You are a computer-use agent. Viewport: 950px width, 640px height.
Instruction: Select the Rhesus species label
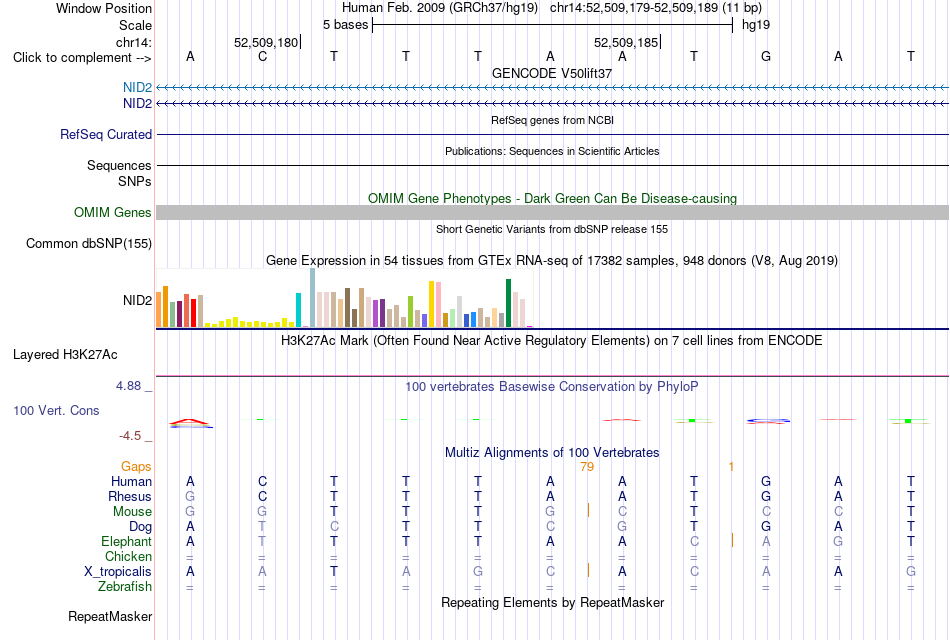coord(130,496)
